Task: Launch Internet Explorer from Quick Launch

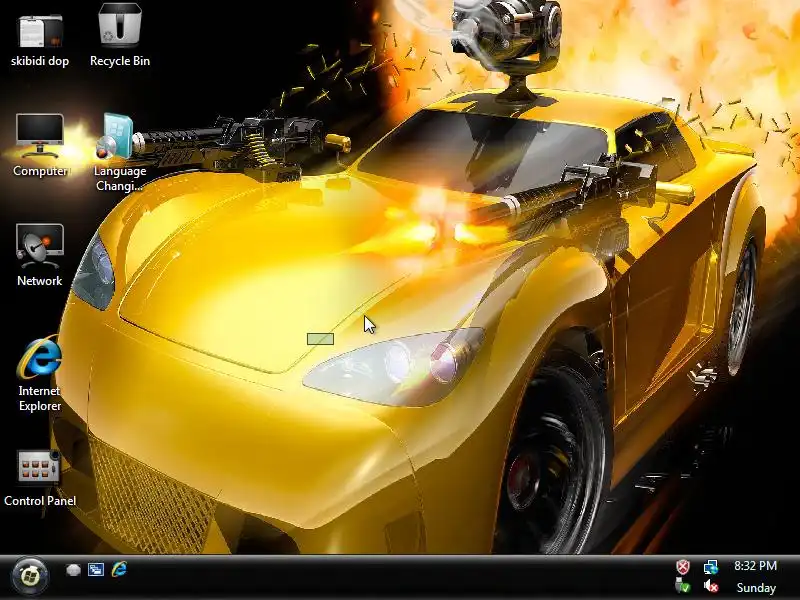Action: pyautogui.click(x=119, y=569)
